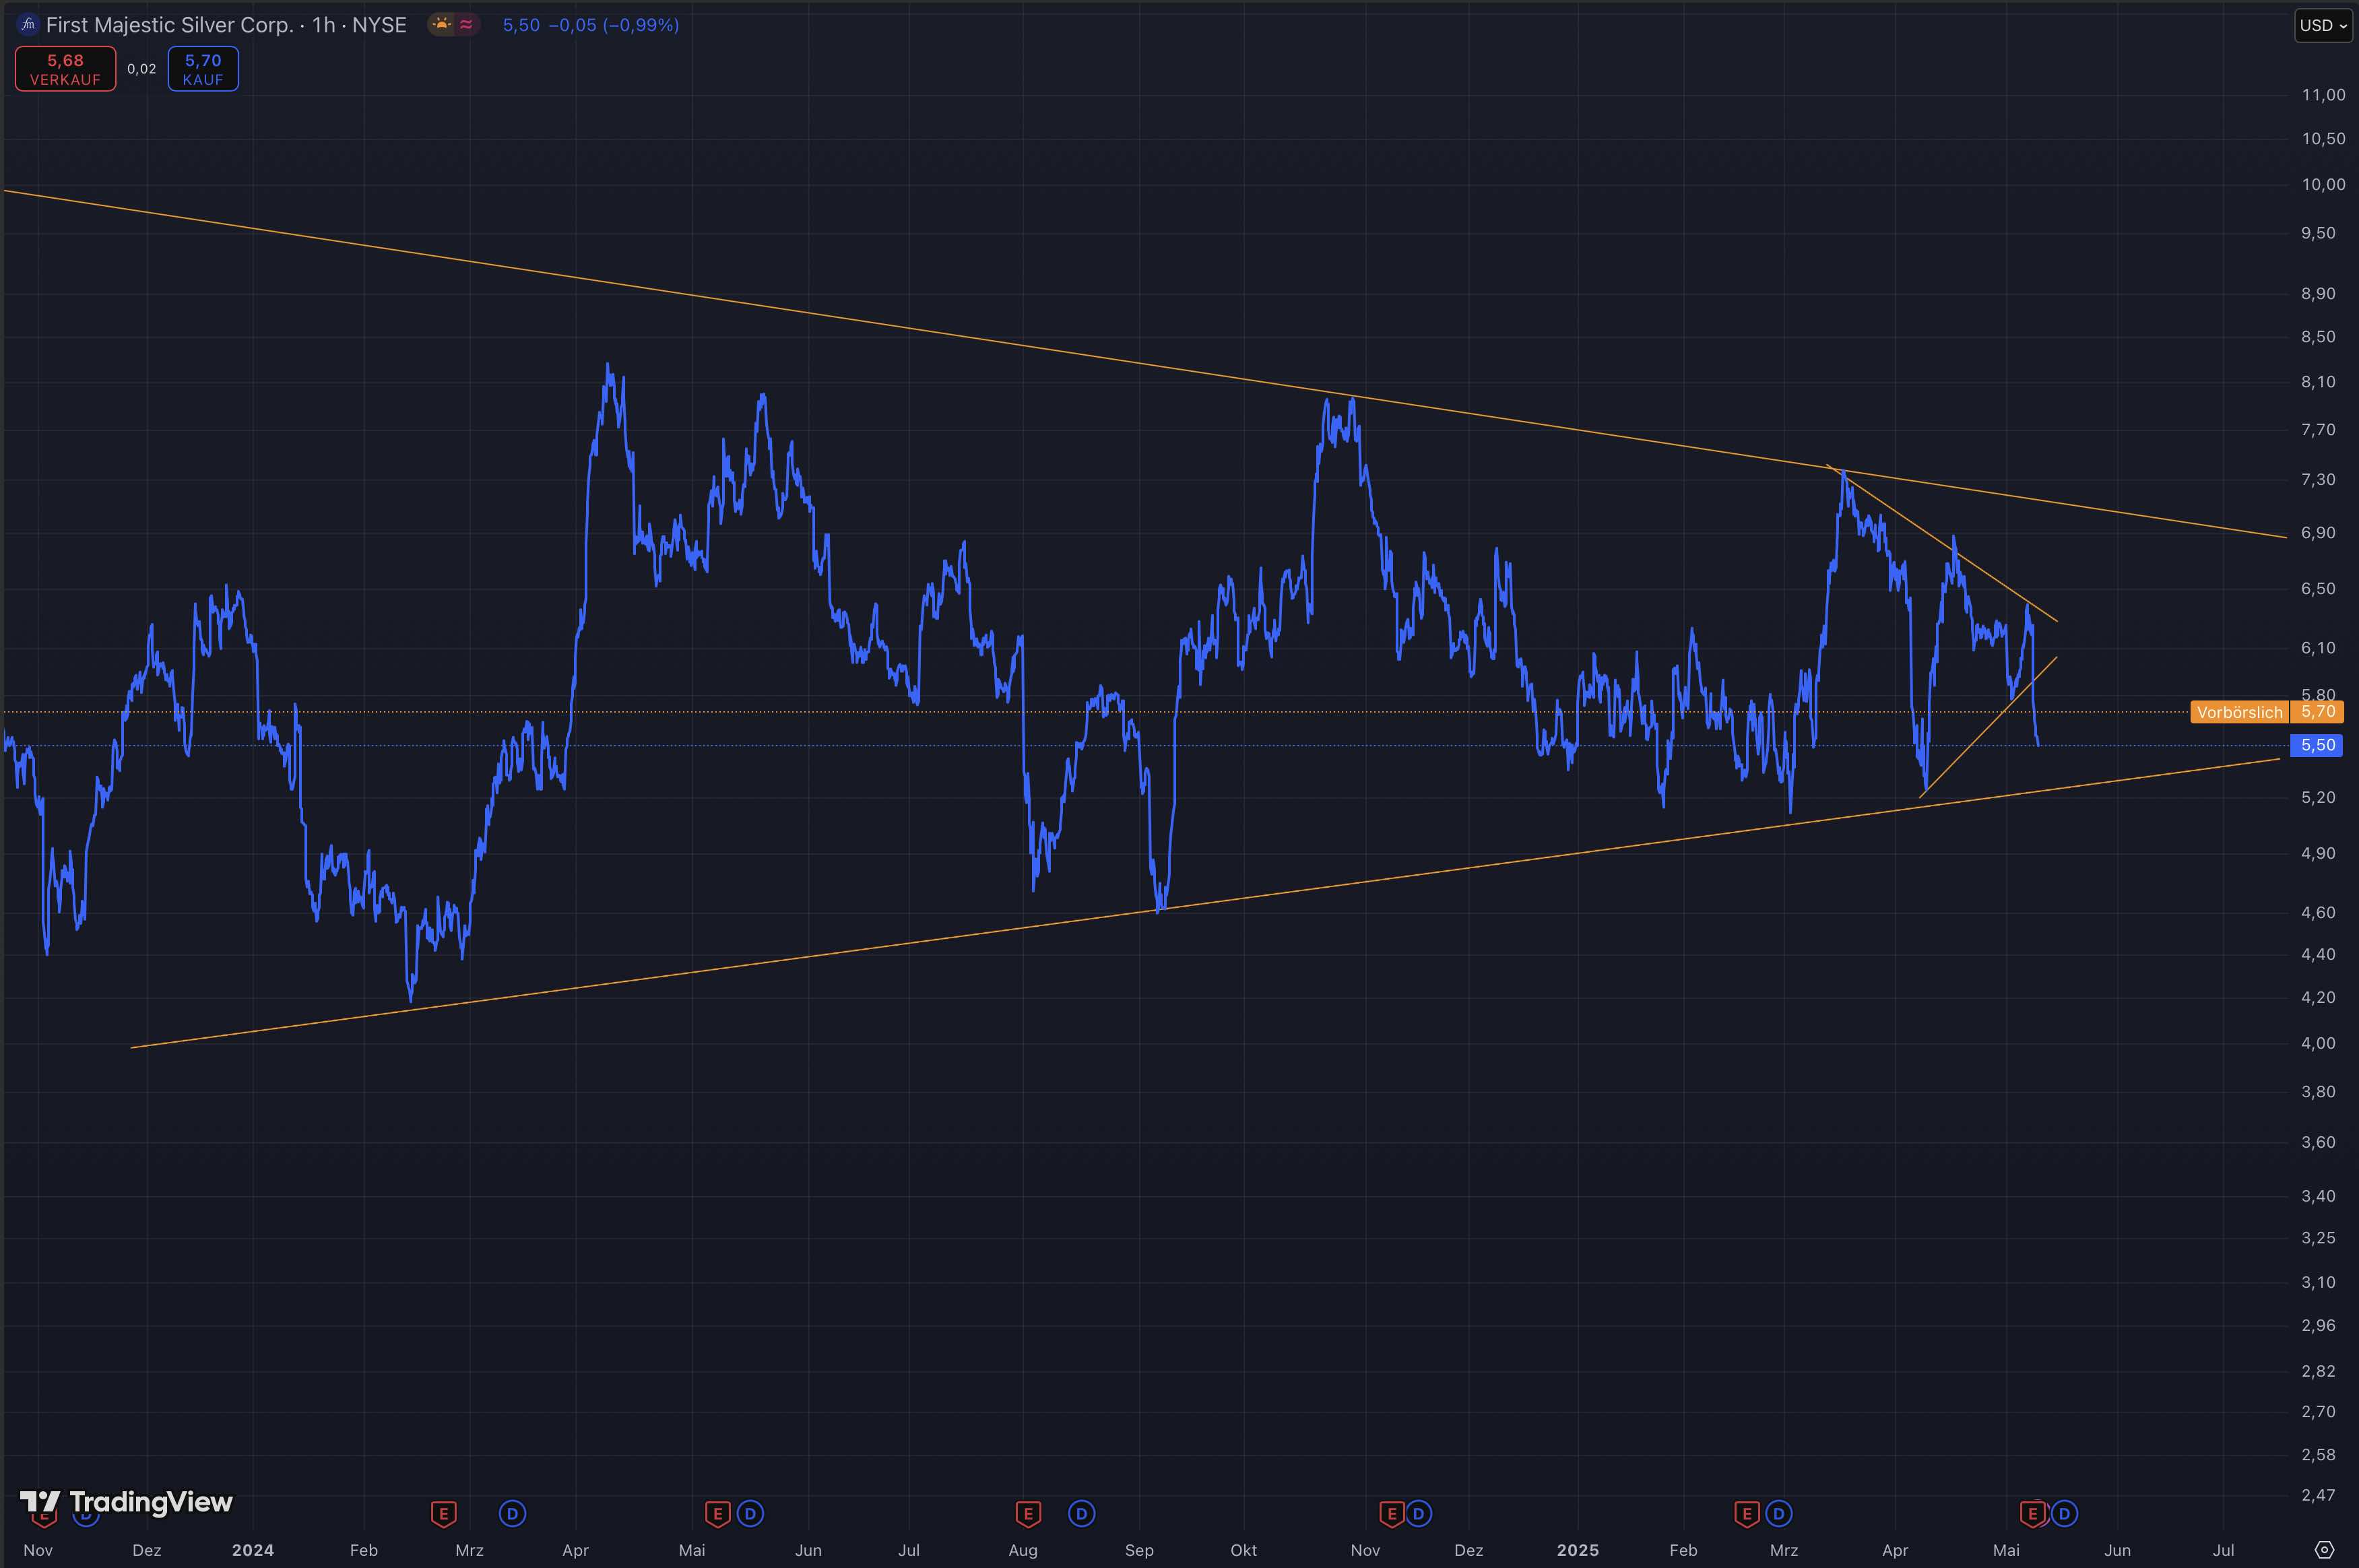Screen dimensions: 2359x1568
Task: Click the blue 5,50 current price label
Action: click(x=2317, y=745)
